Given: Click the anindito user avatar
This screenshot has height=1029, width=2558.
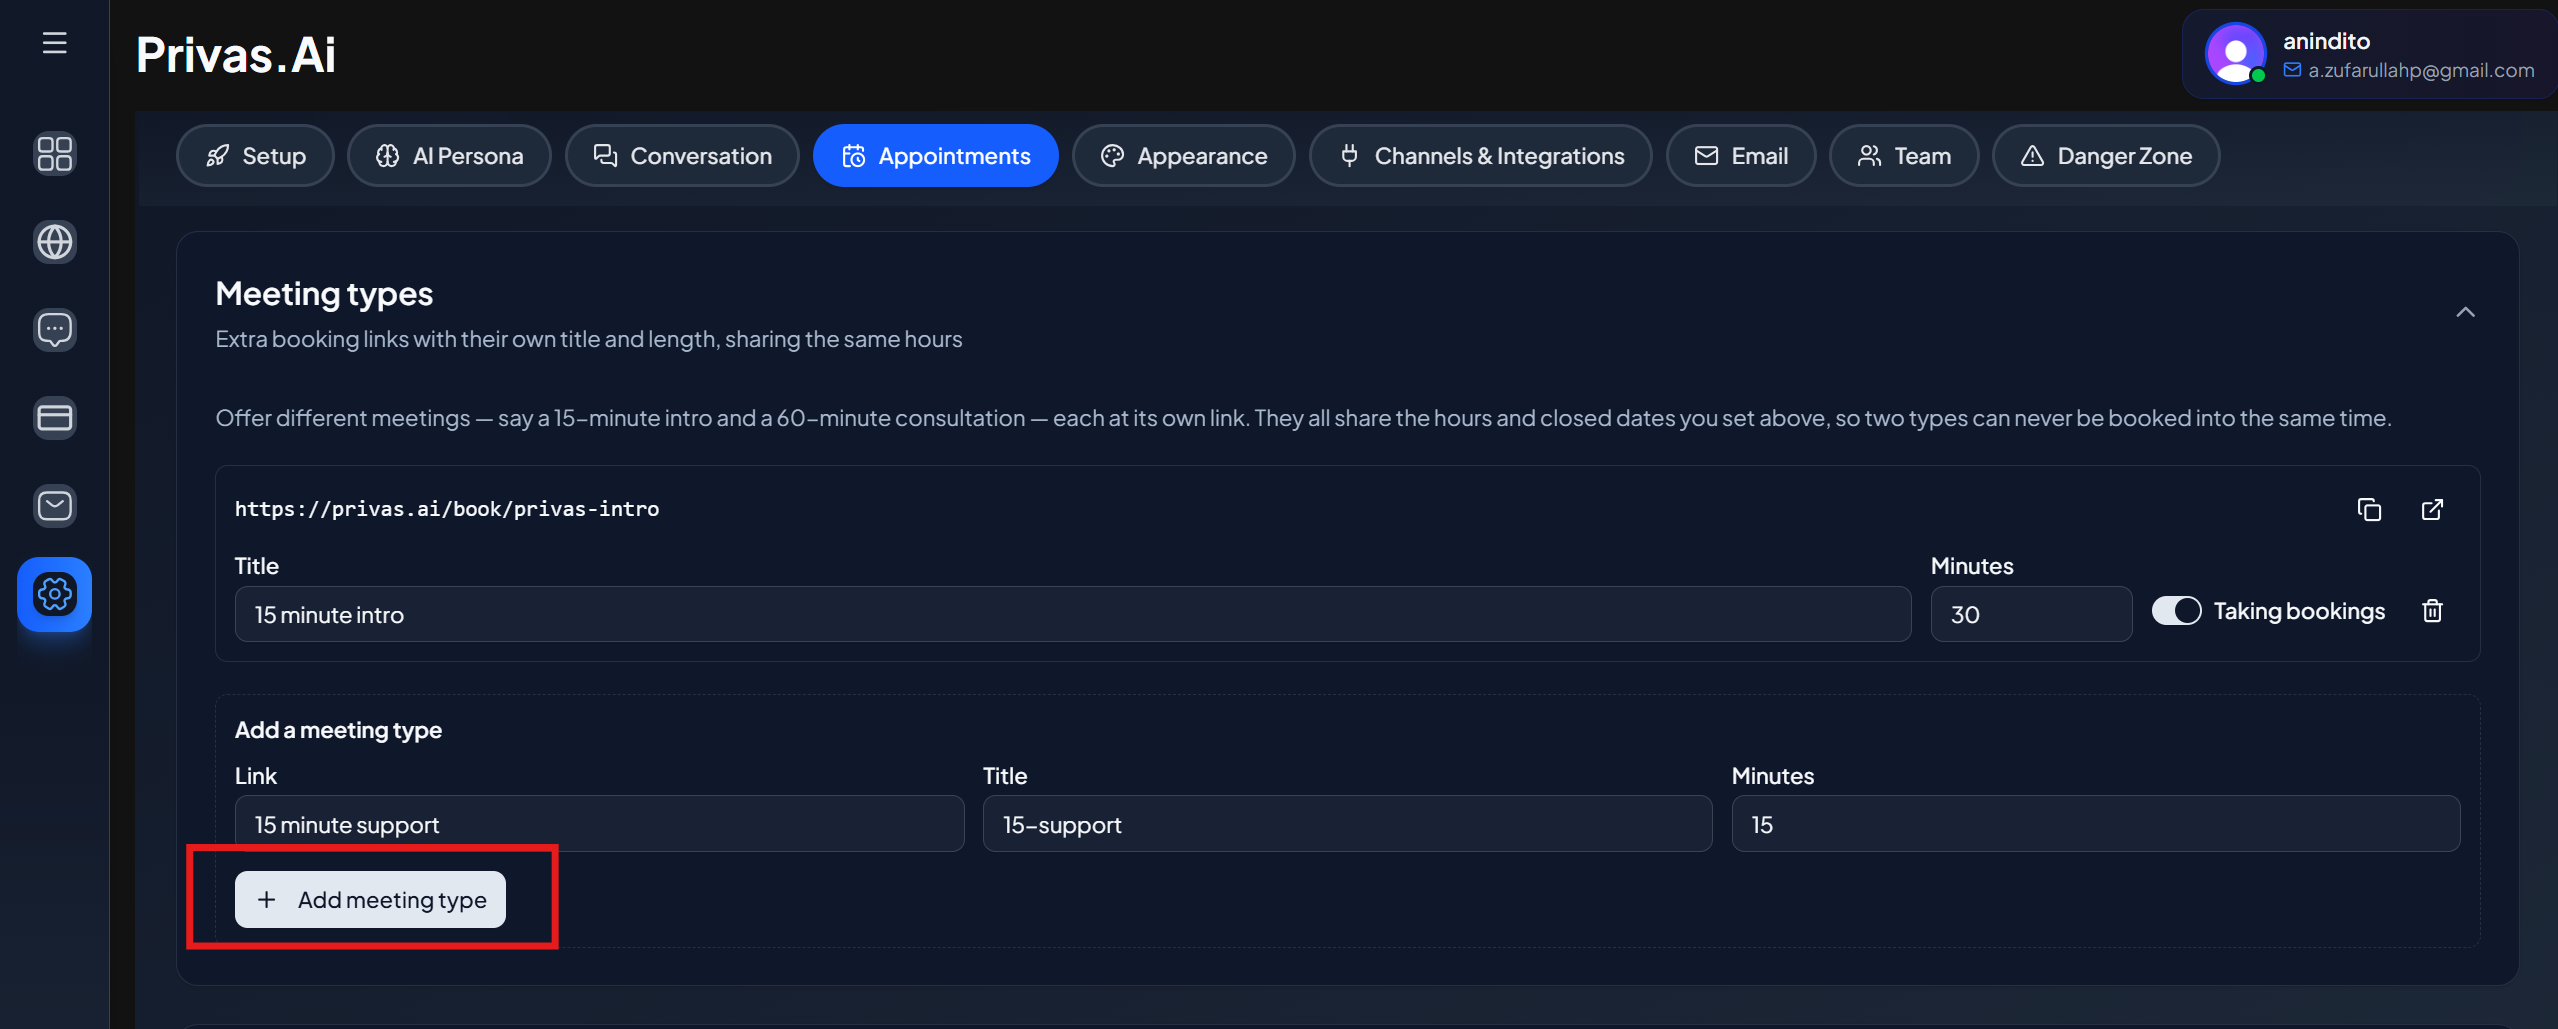Looking at the screenshot, I should point(2236,54).
